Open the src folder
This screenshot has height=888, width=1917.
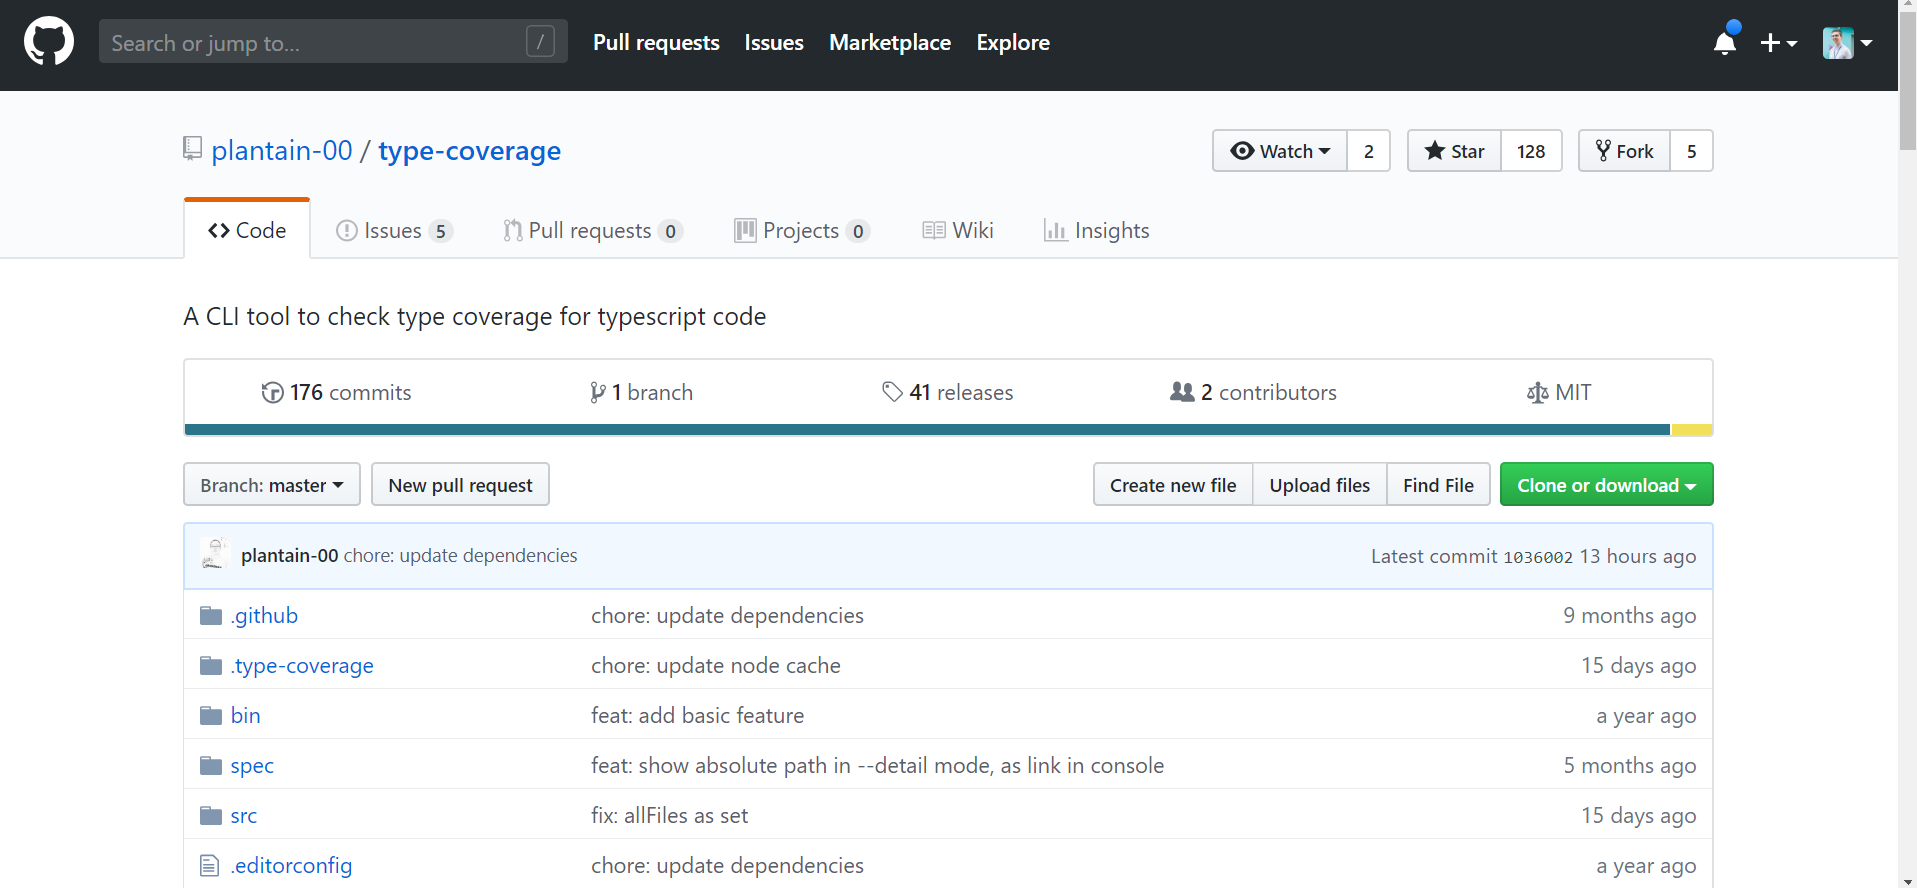tap(244, 815)
